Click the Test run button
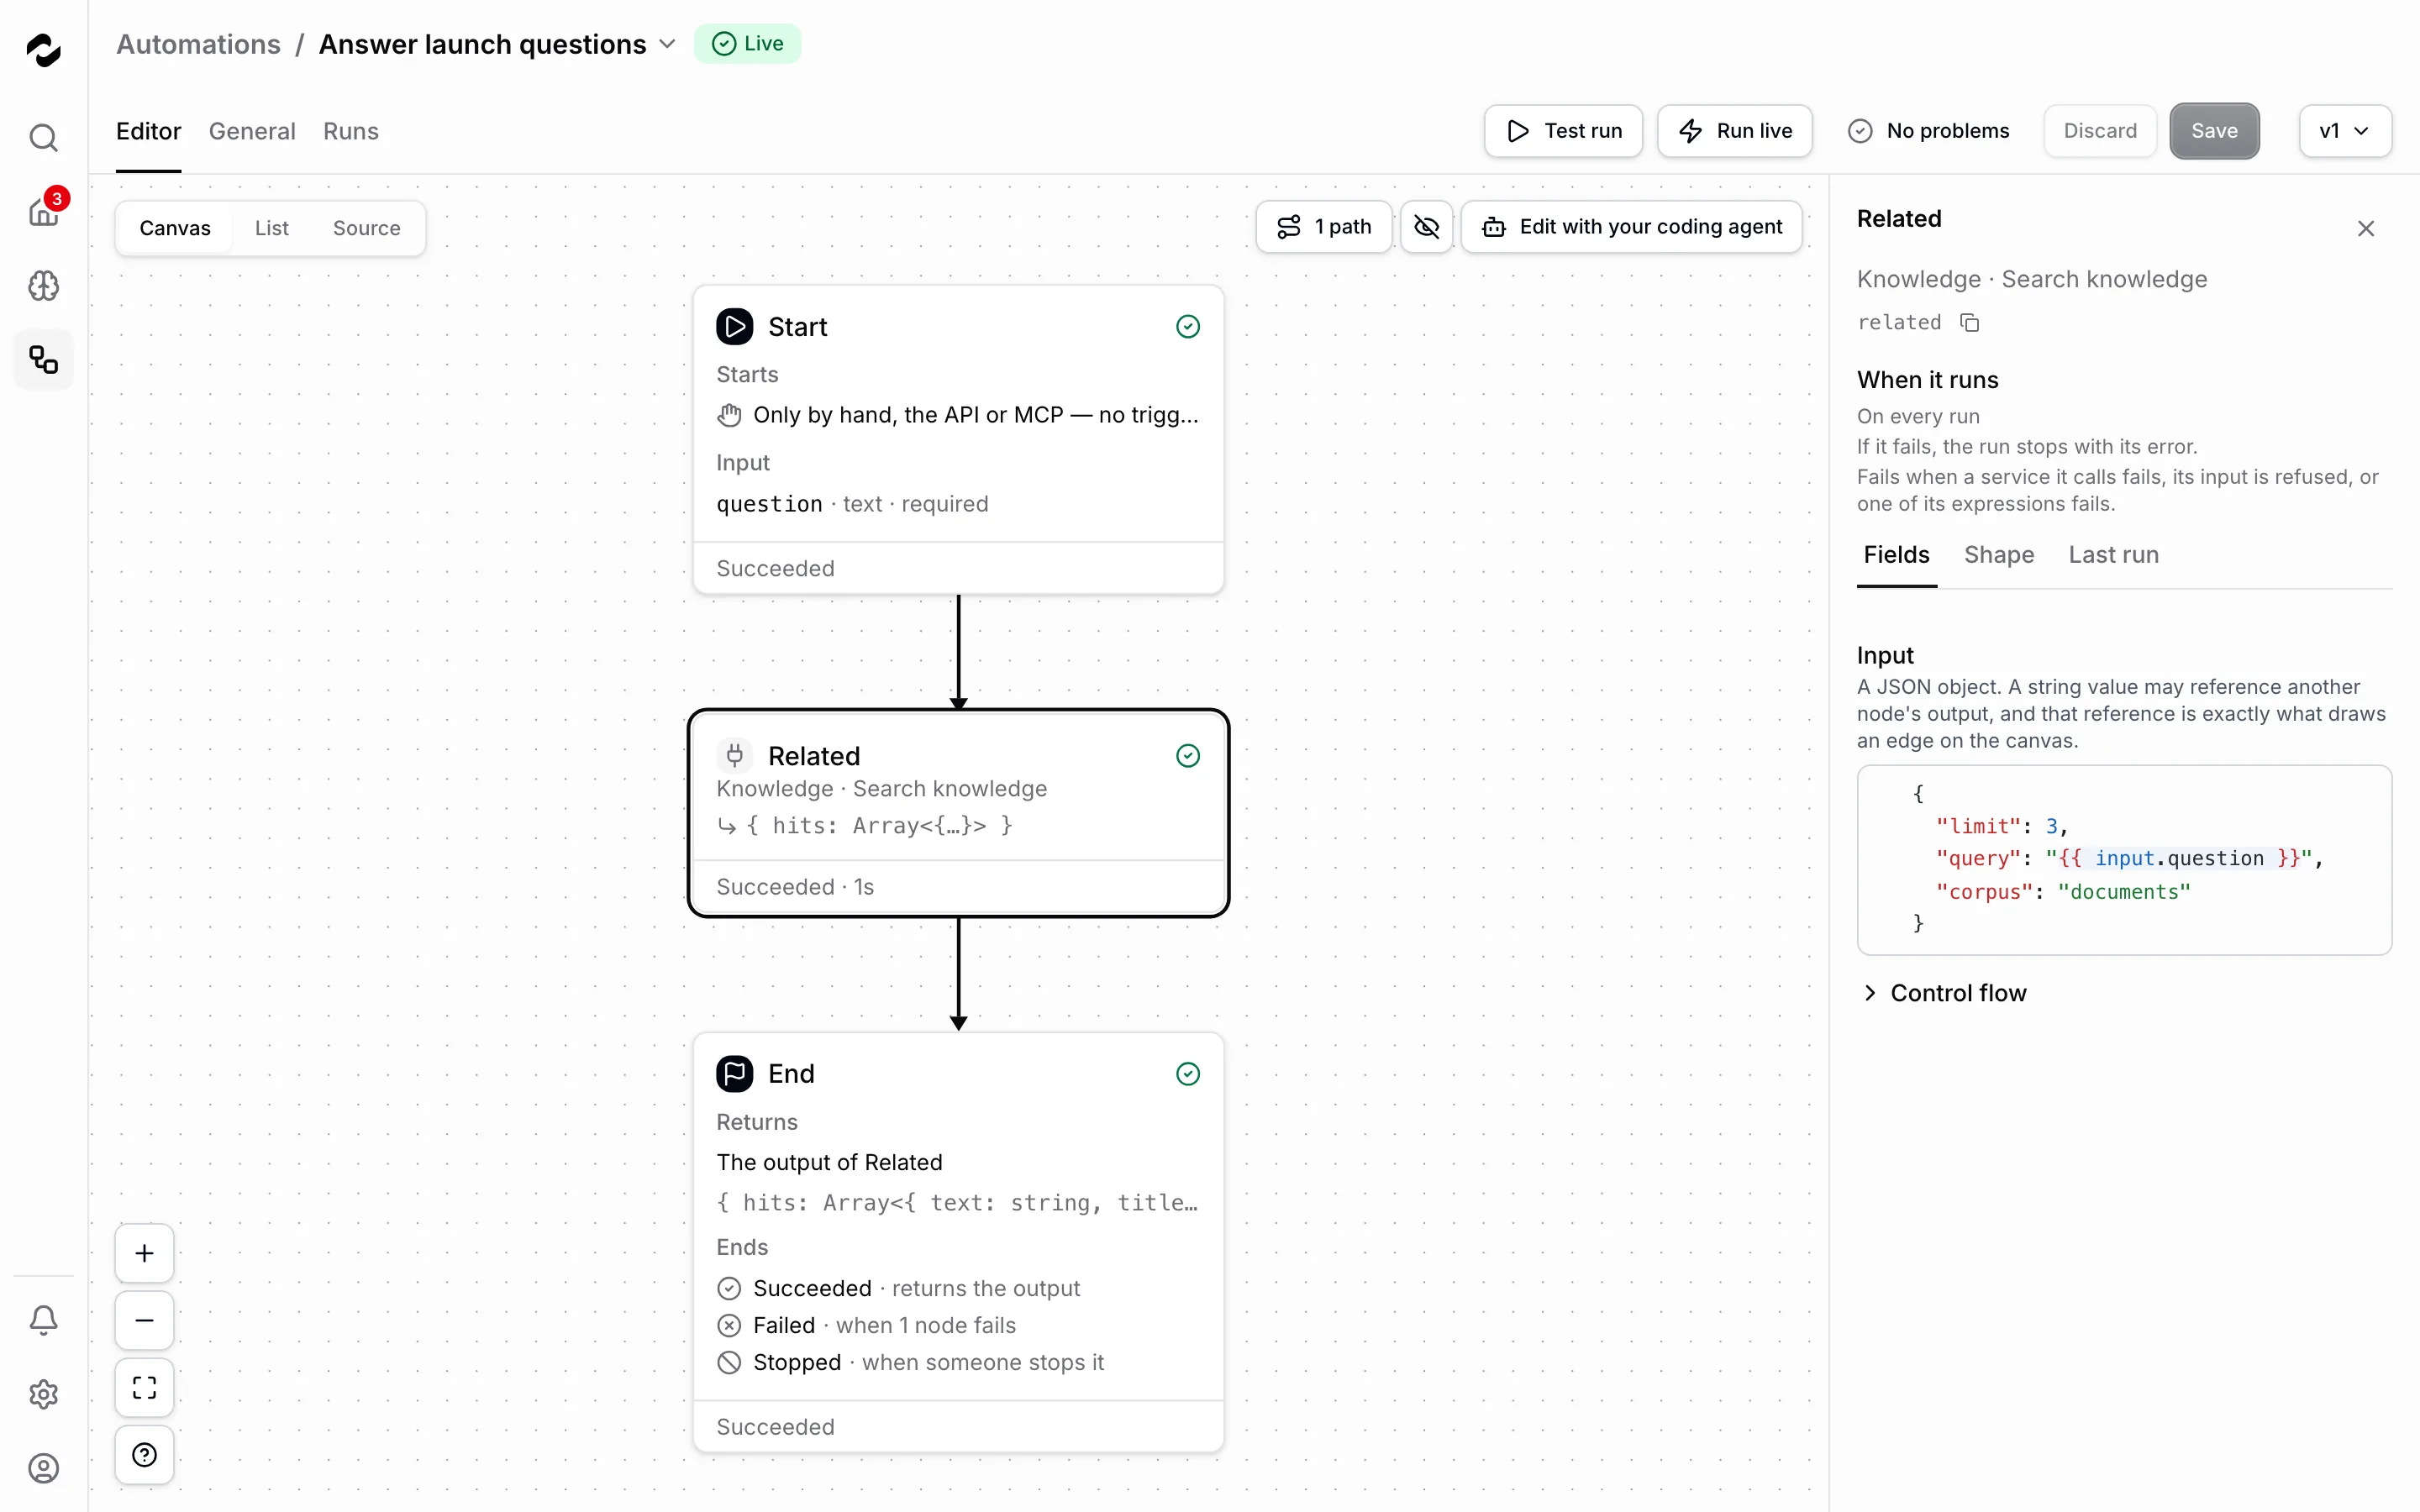The width and height of the screenshot is (2420, 1512). coord(1563,131)
